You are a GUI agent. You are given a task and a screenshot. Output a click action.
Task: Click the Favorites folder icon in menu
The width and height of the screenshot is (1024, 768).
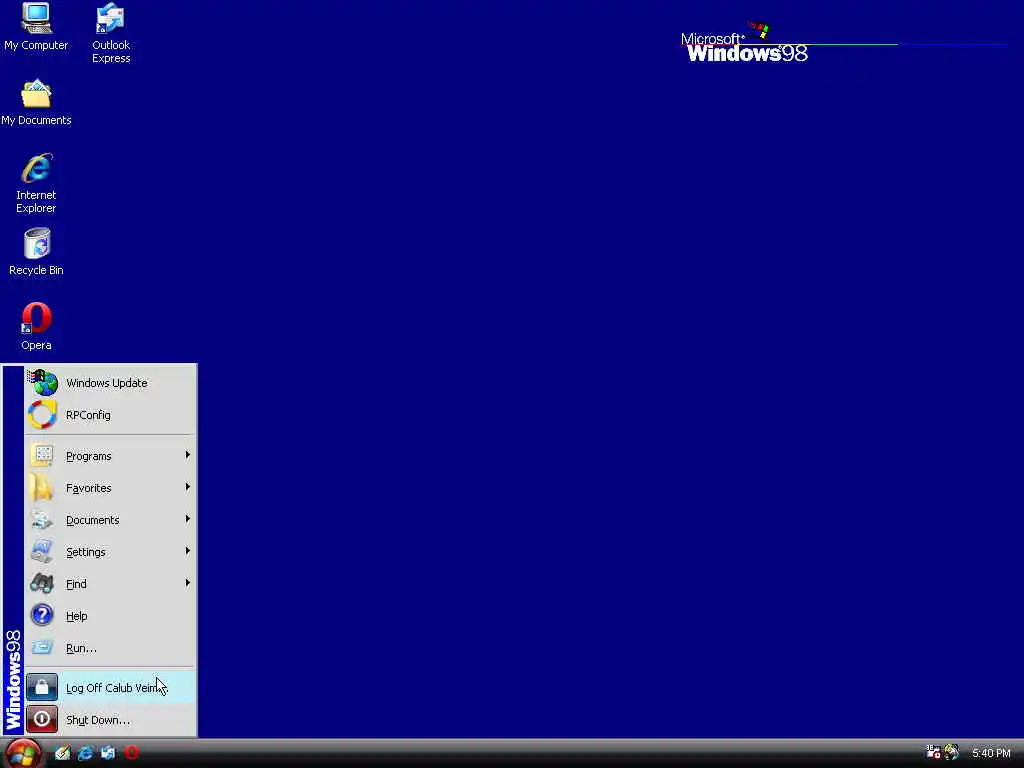(x=42, y=487)
